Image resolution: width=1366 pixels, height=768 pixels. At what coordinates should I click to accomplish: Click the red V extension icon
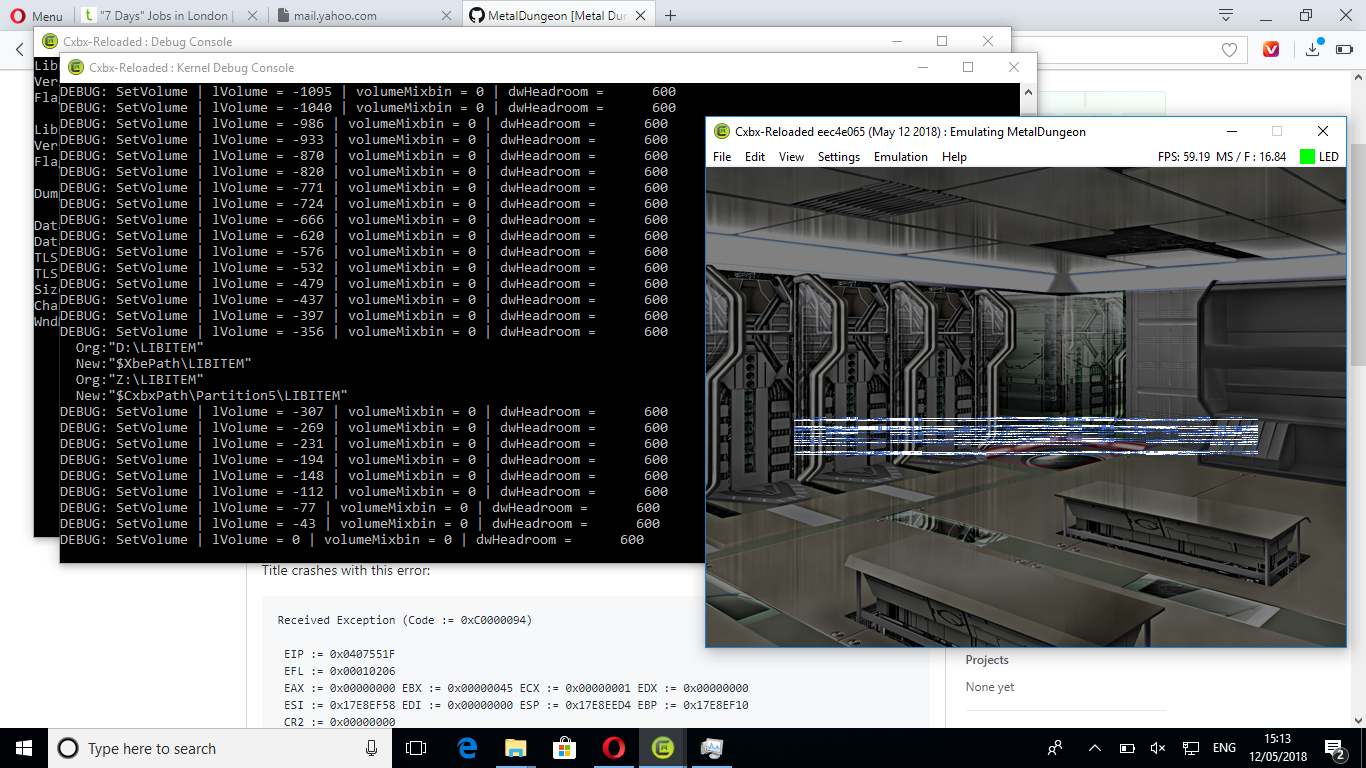point(1271,49)
